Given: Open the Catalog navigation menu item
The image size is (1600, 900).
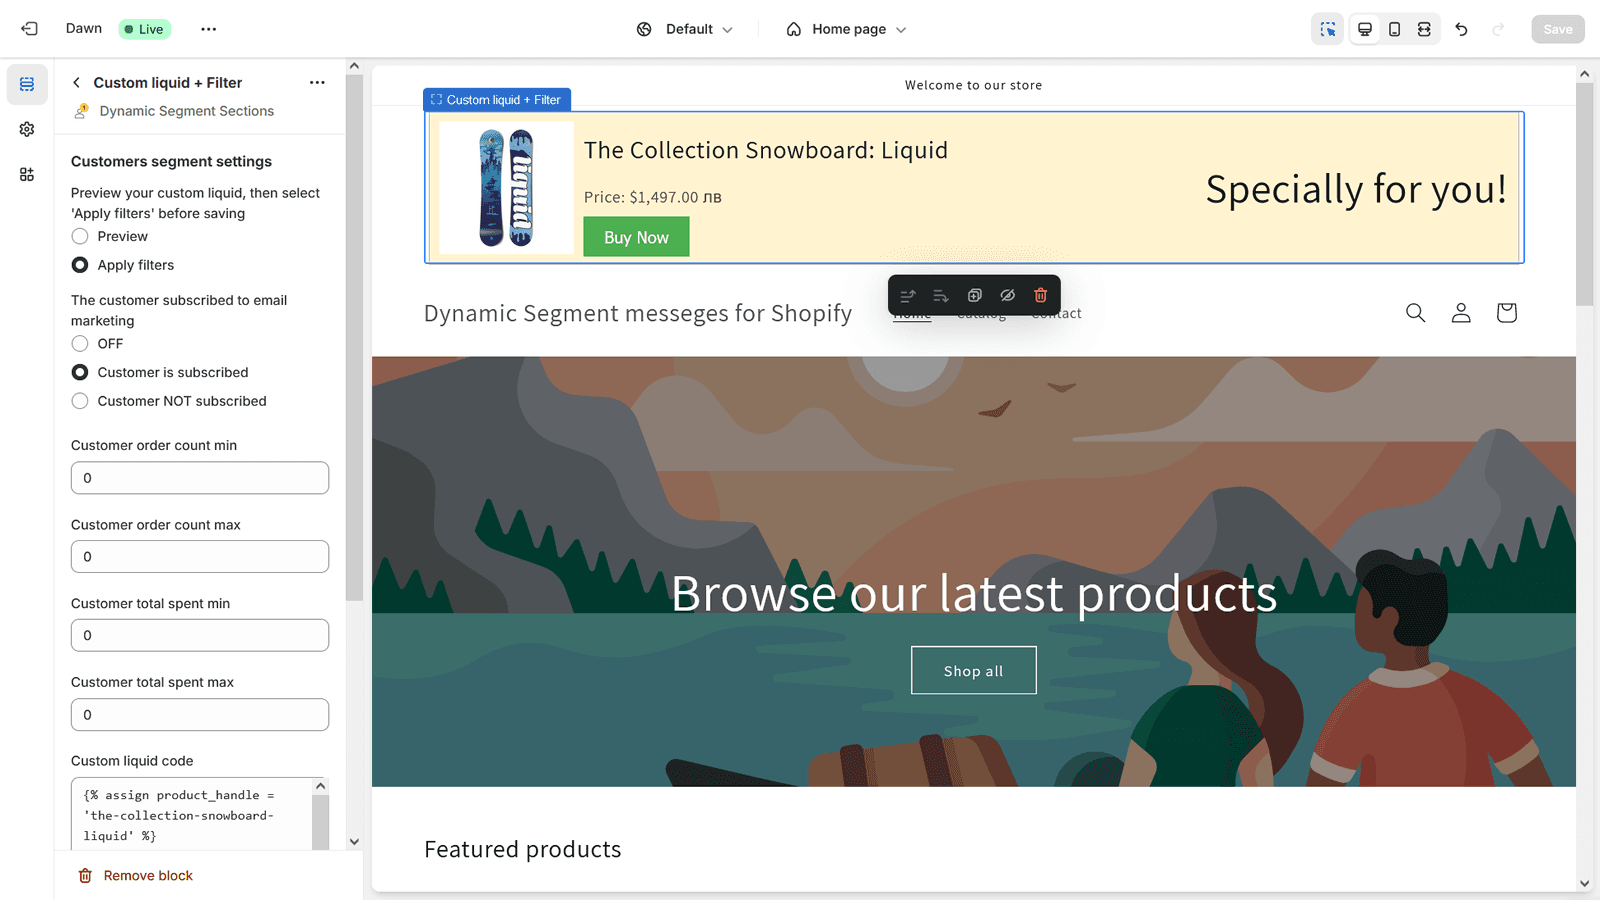Looking at the screenshot, I should point(980,313).
